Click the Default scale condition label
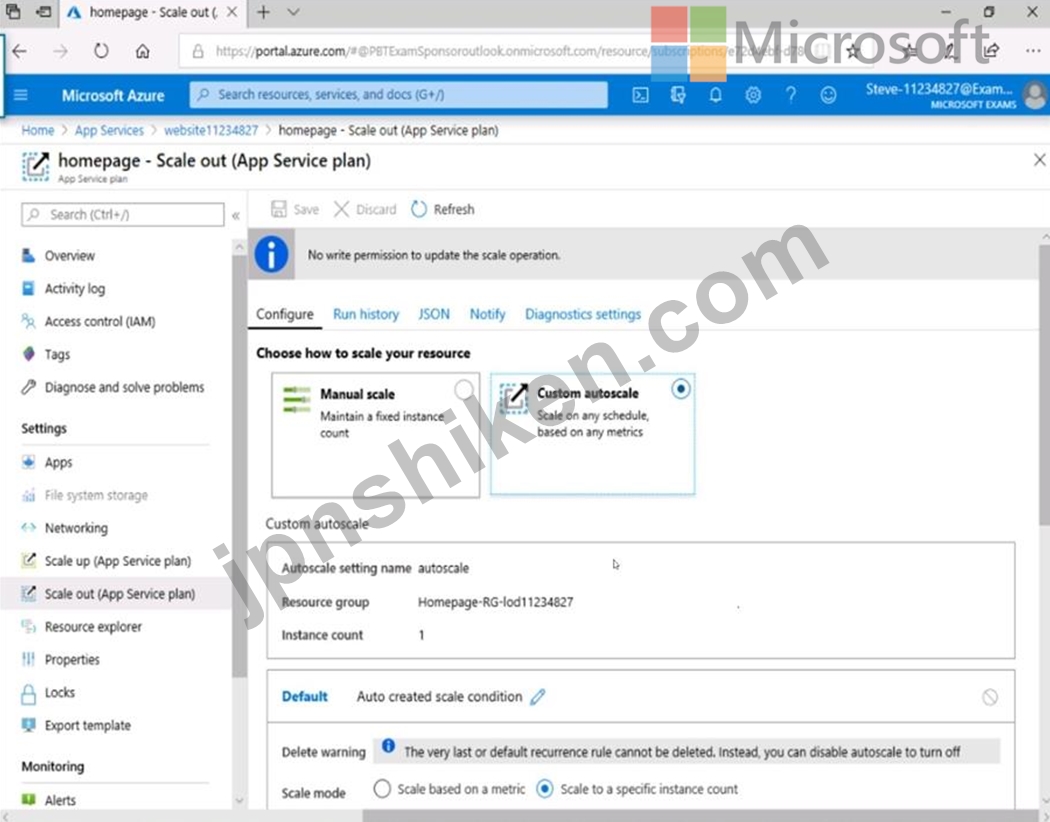Screen dimensions: 1050x822 [305, 697]
